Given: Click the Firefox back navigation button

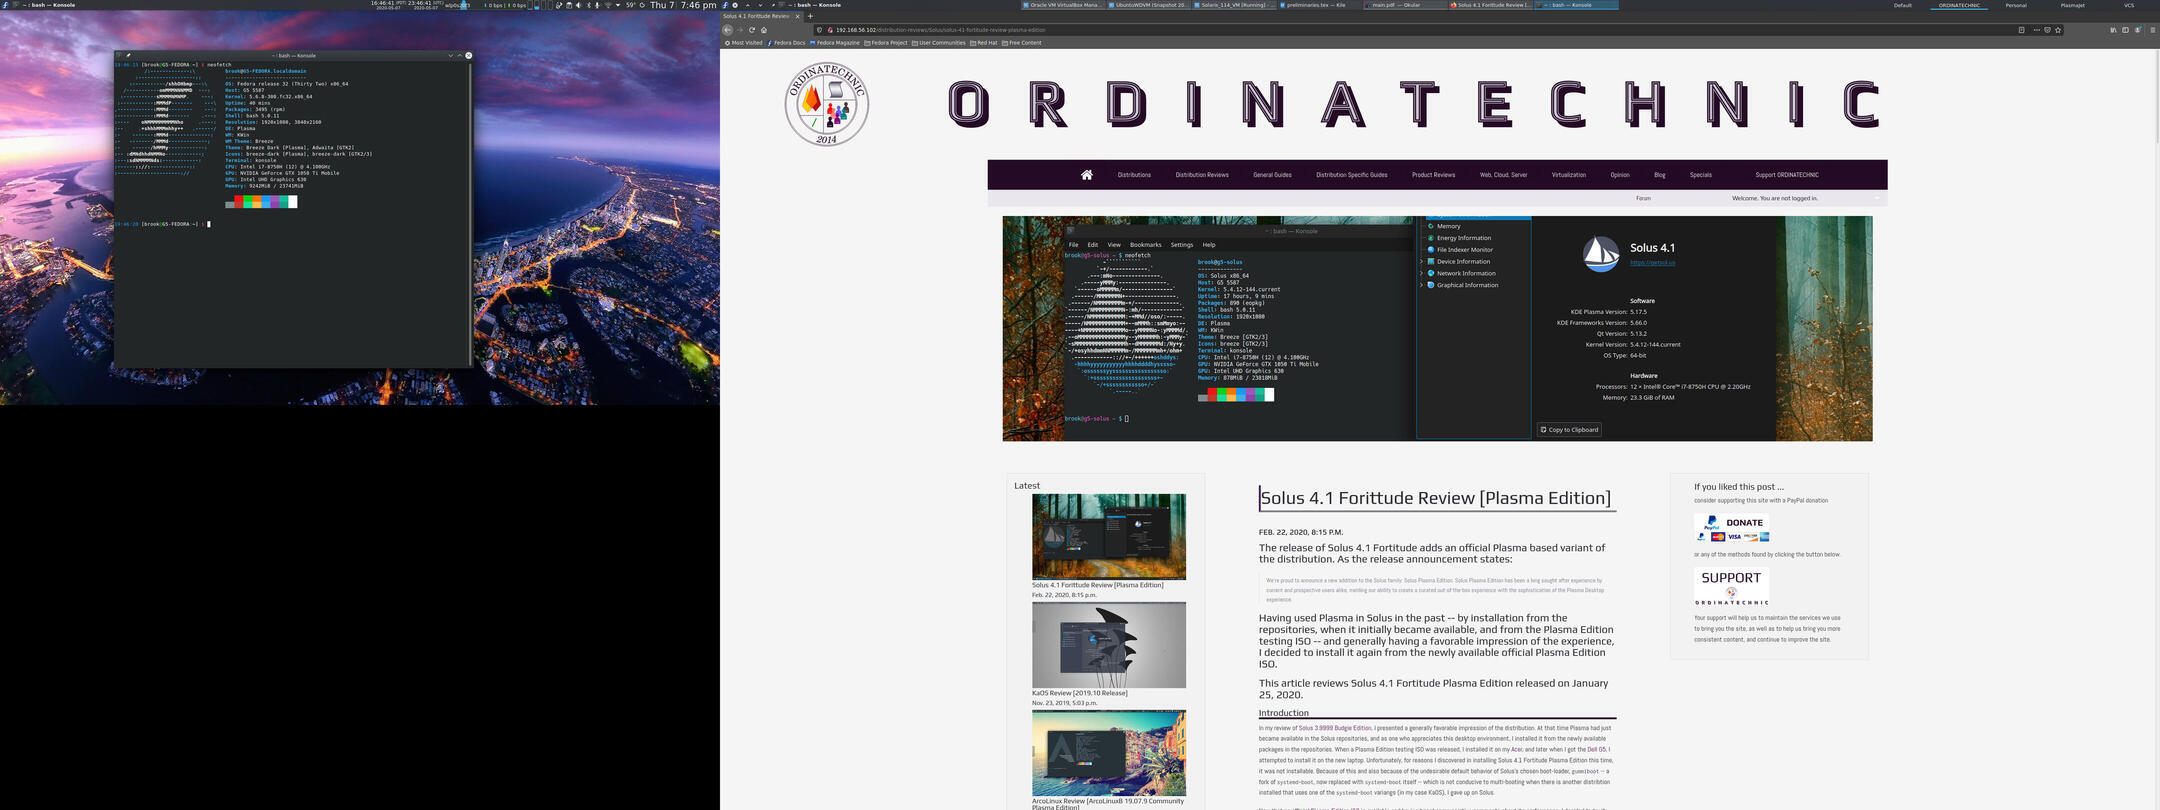Looking at the screenshot, I should [x=727, y=30].
